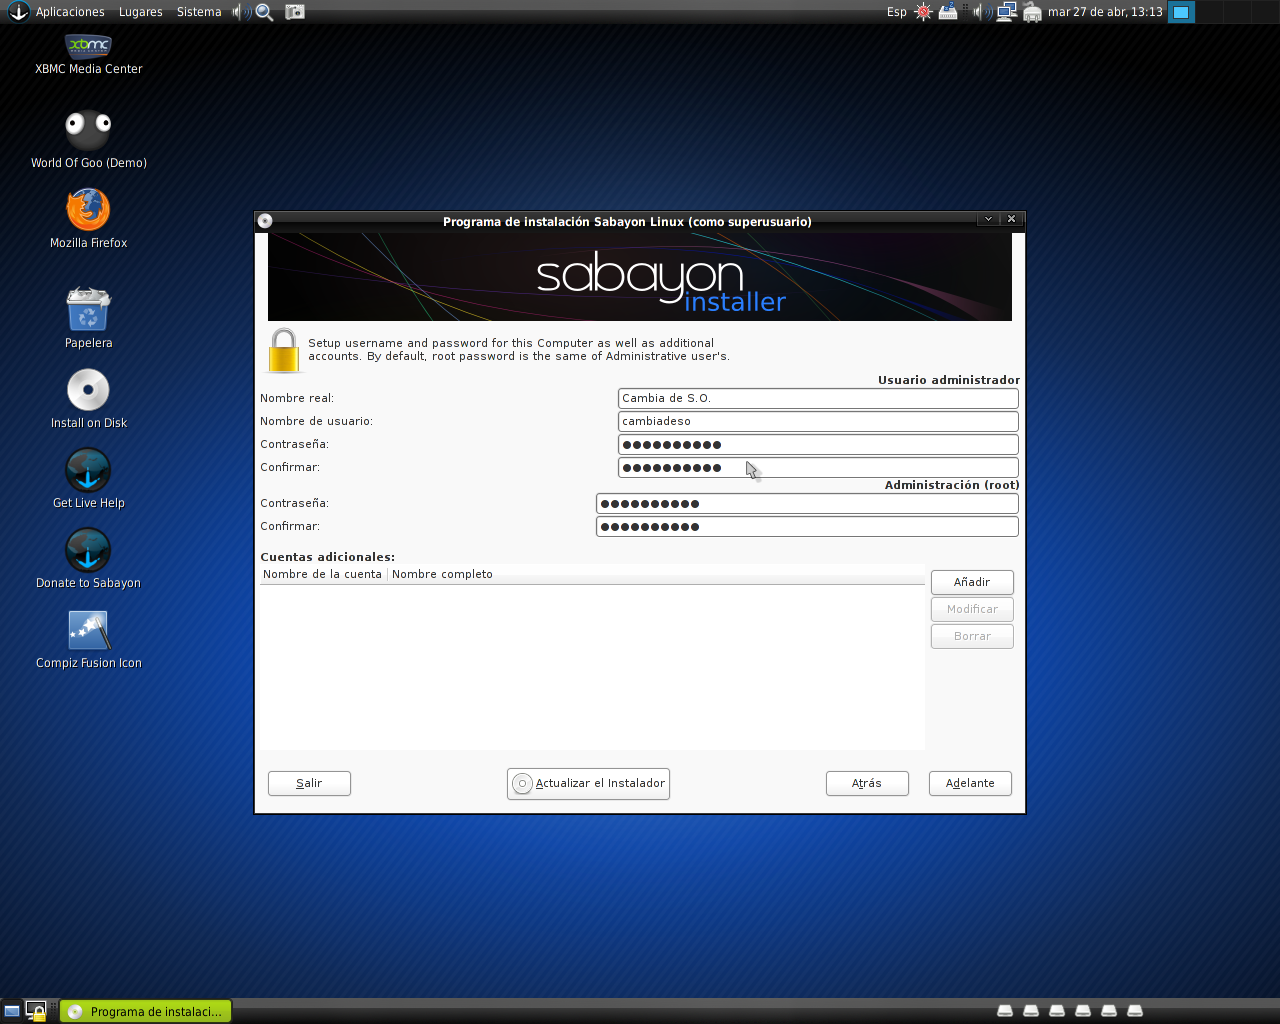This screenshot has width=1280, height=1024.
Task: Click the last disk drive icon in bottom panel
Action: (x=1135, y=1011)
